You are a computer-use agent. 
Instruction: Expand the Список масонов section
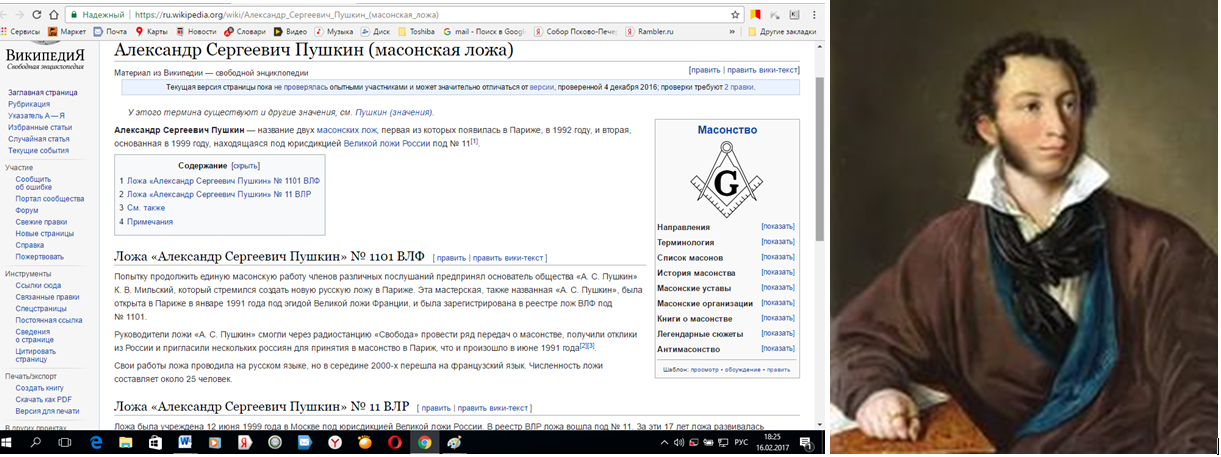coord(777,257)
